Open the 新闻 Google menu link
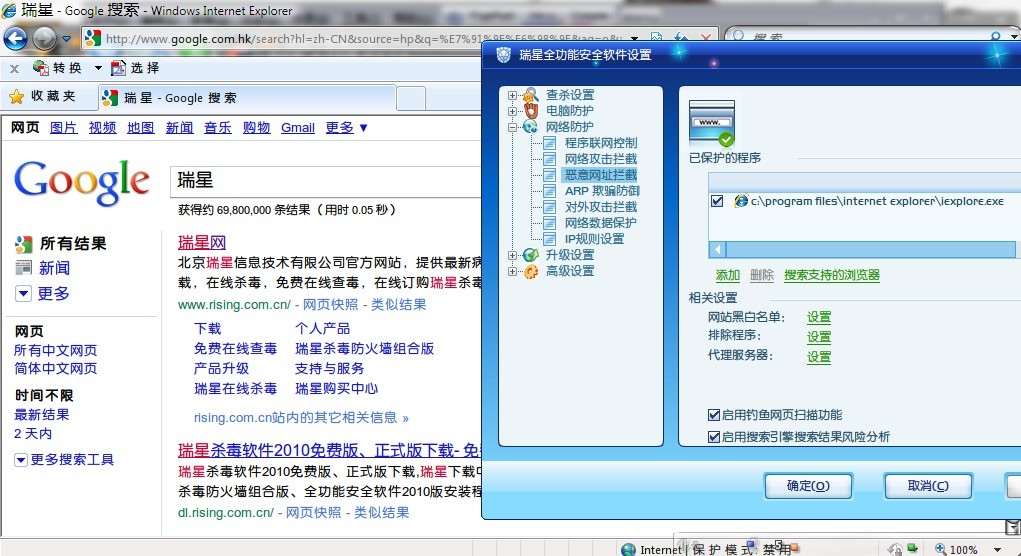The width and height of the screenshot is (1021, 556). [179, 128]
